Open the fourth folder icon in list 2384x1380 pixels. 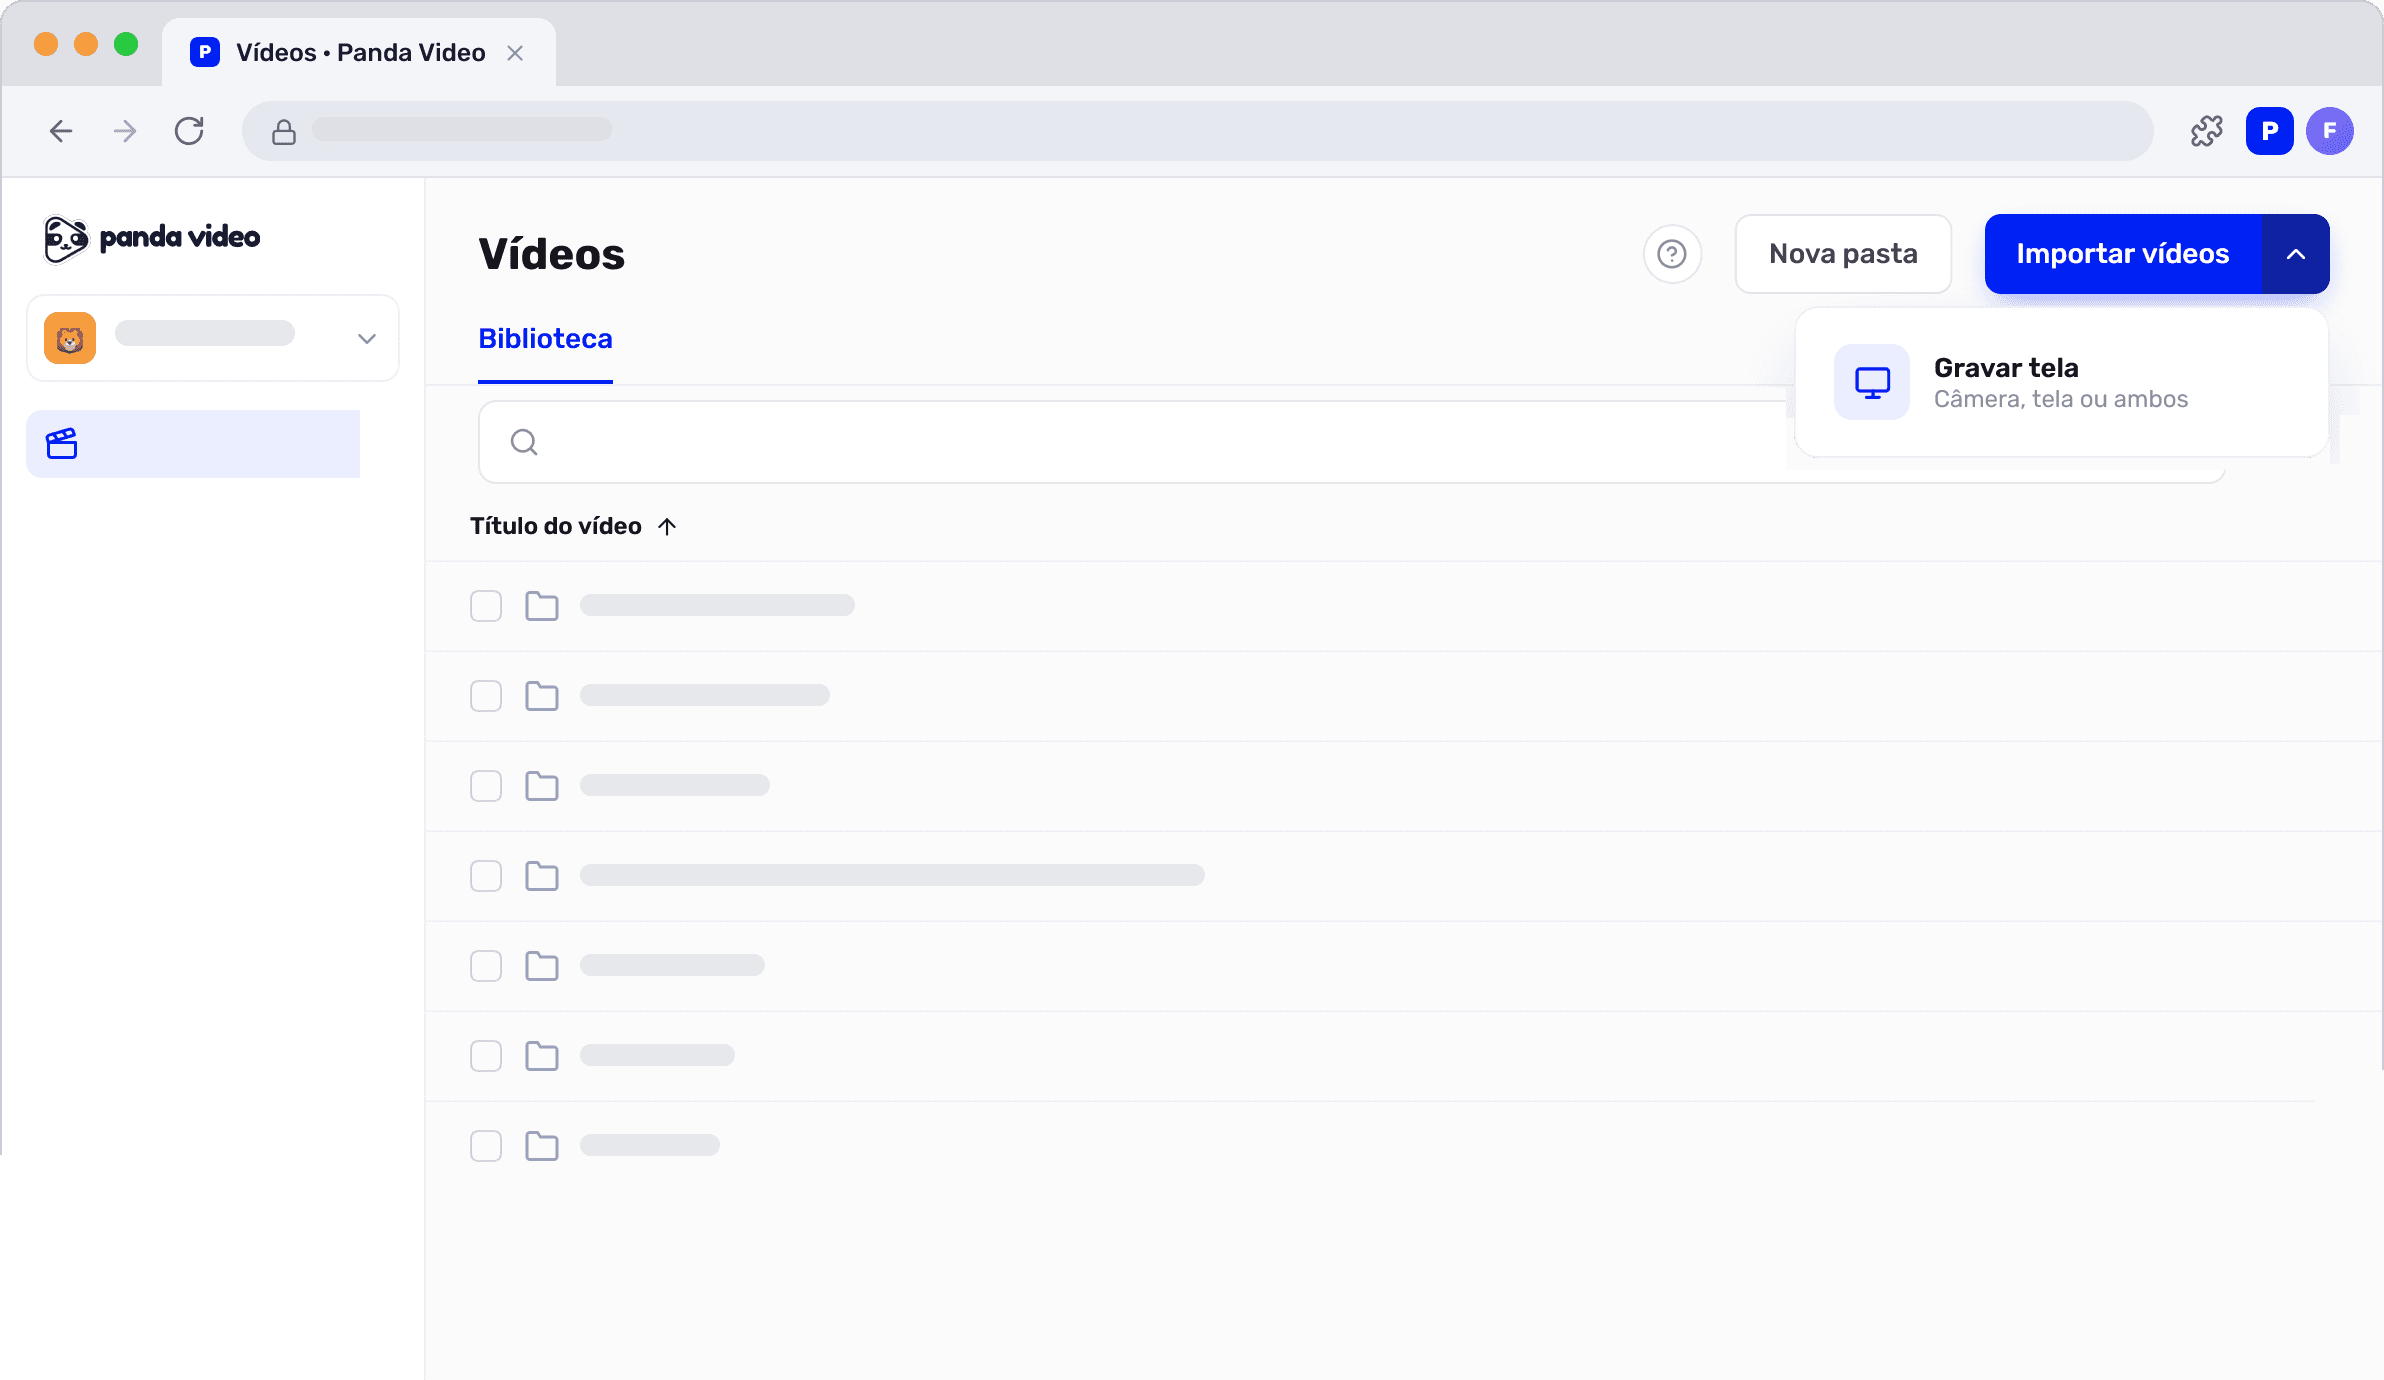click(x=542, y=876)
